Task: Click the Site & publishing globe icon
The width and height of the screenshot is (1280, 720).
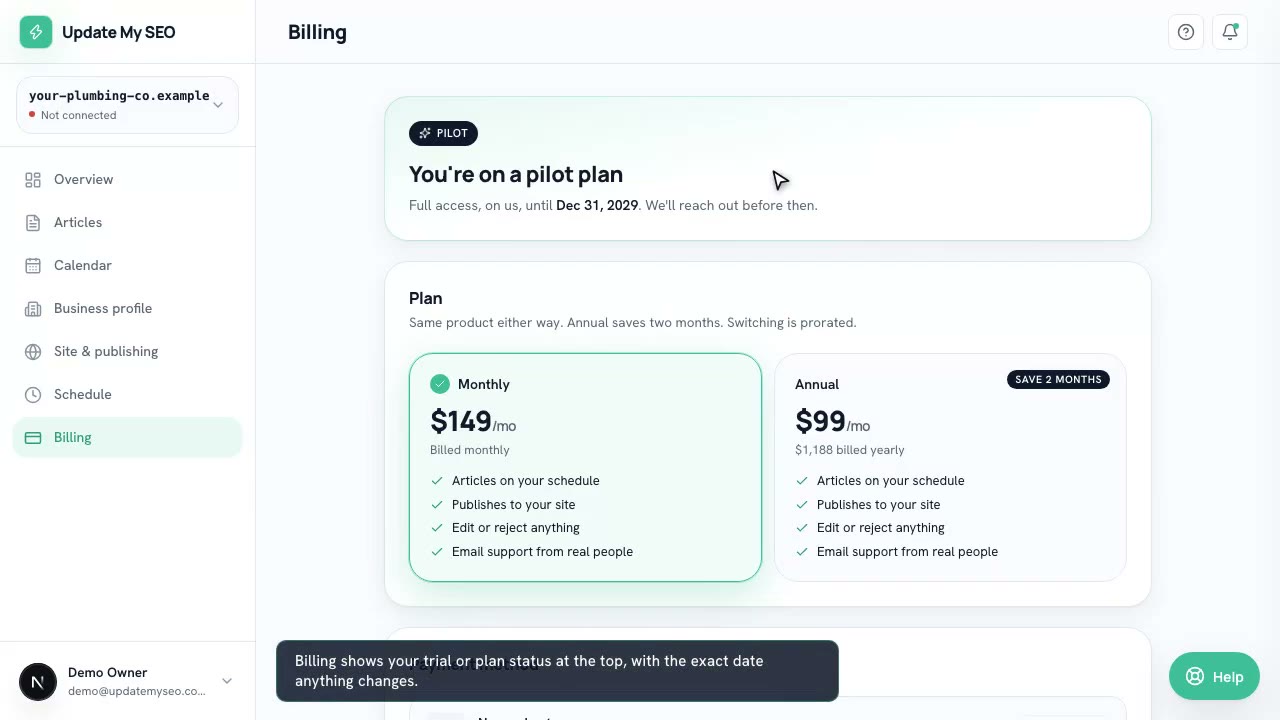Action: (33, 352)
